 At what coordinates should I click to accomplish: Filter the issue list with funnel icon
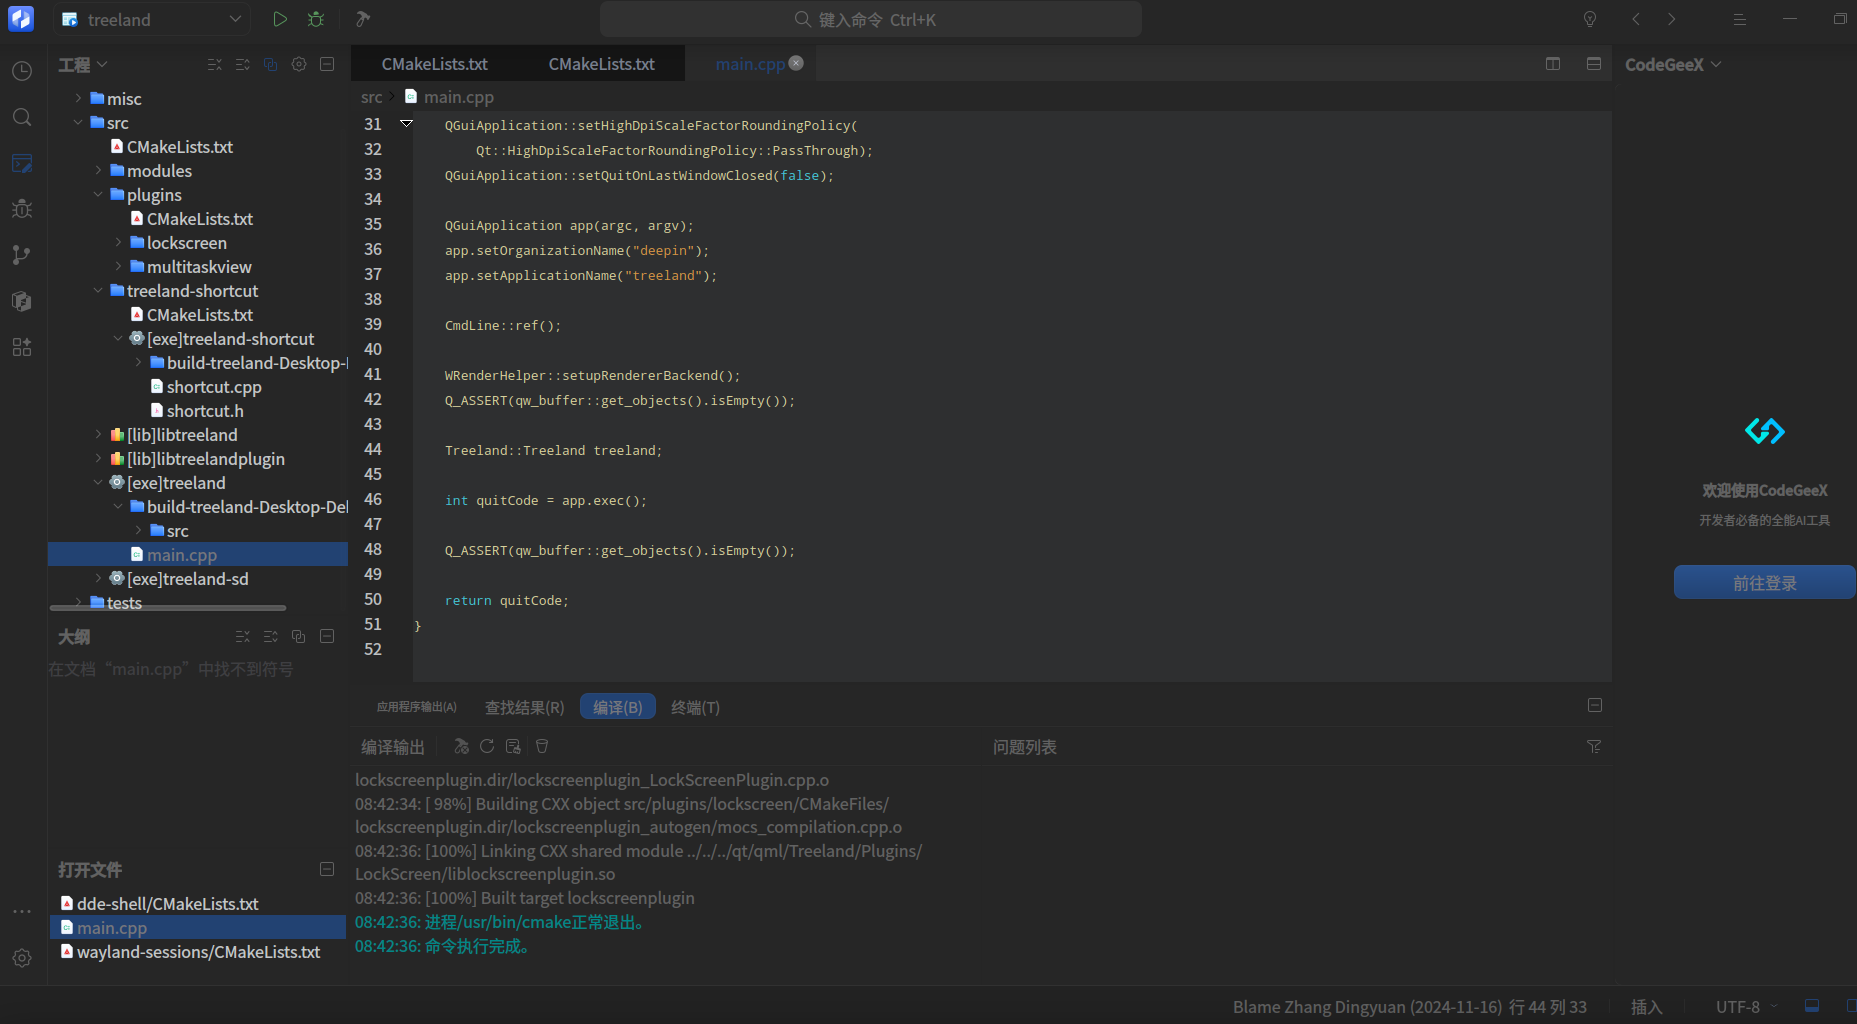(x=1594, y=747)
